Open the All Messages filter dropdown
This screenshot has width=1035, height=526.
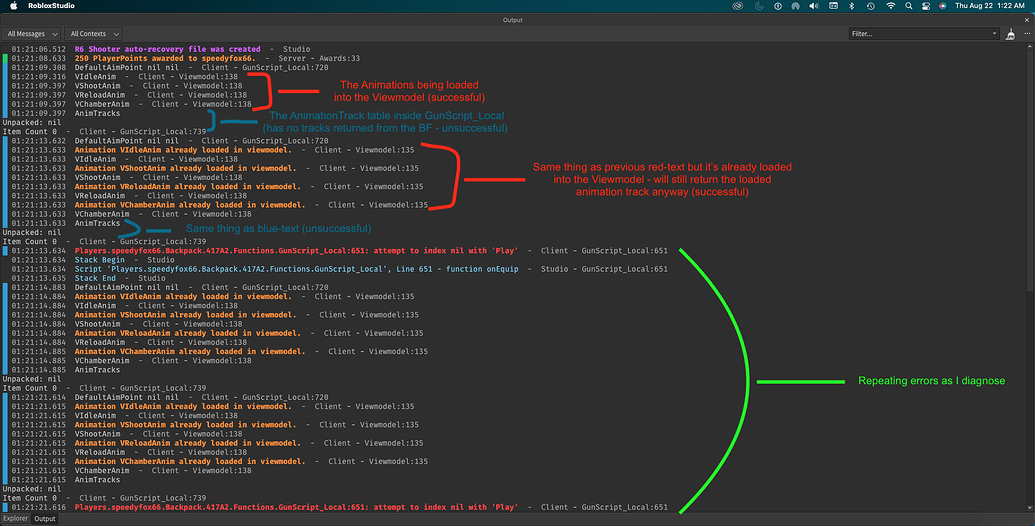pos(32,34)
